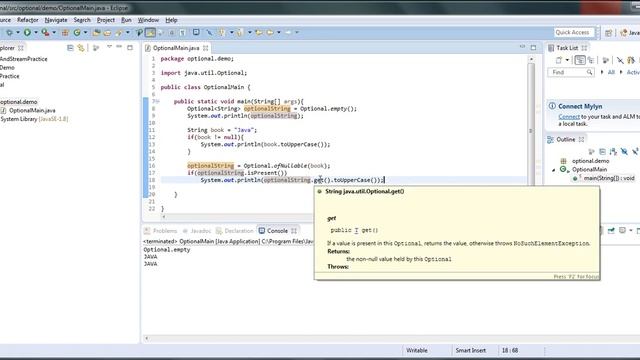Collapse the OptionalMain class in Outline
The height and width of the screenshot is (360, 640).
554,170
